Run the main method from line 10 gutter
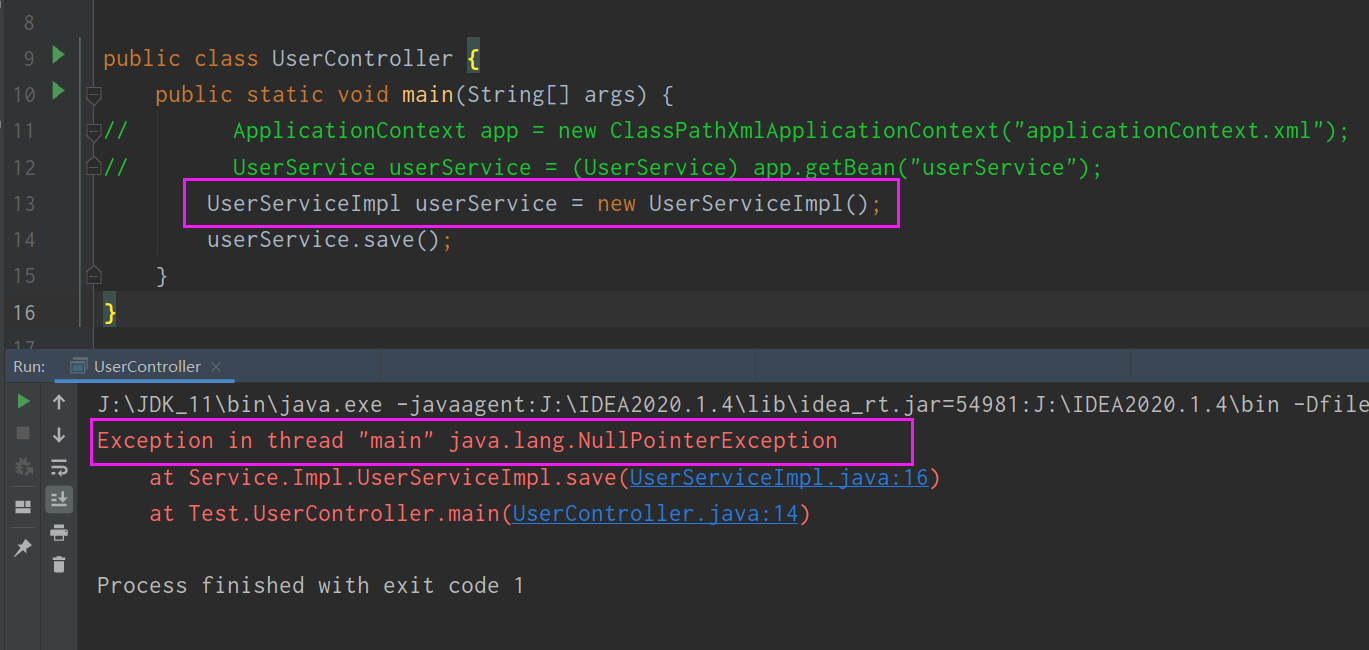 tap(58, 91)
